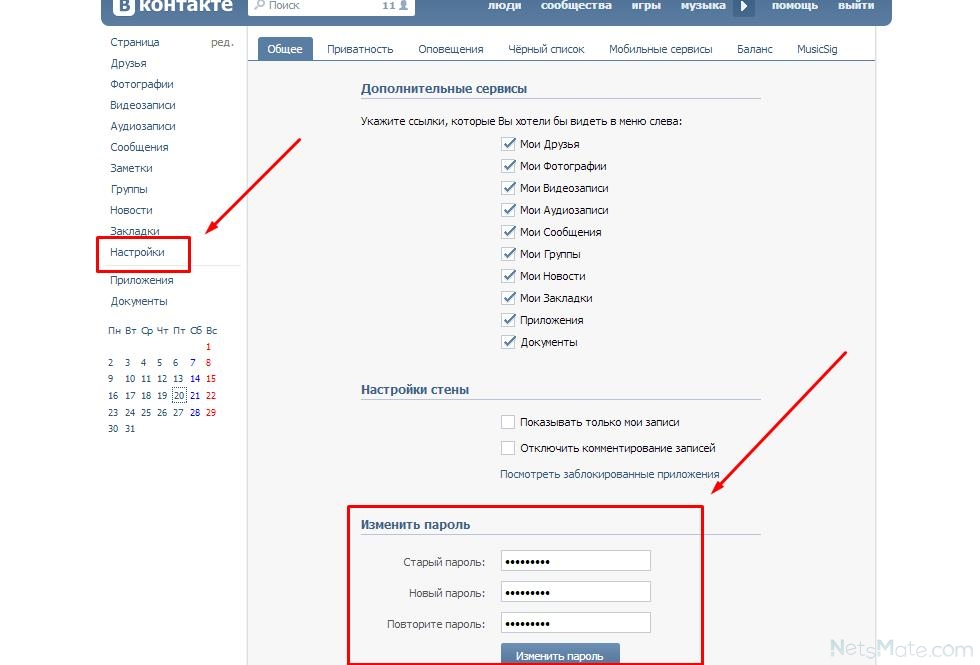Open Видеозаписи in the left menu
Viewport: 980px width, 665px height.
142,105
